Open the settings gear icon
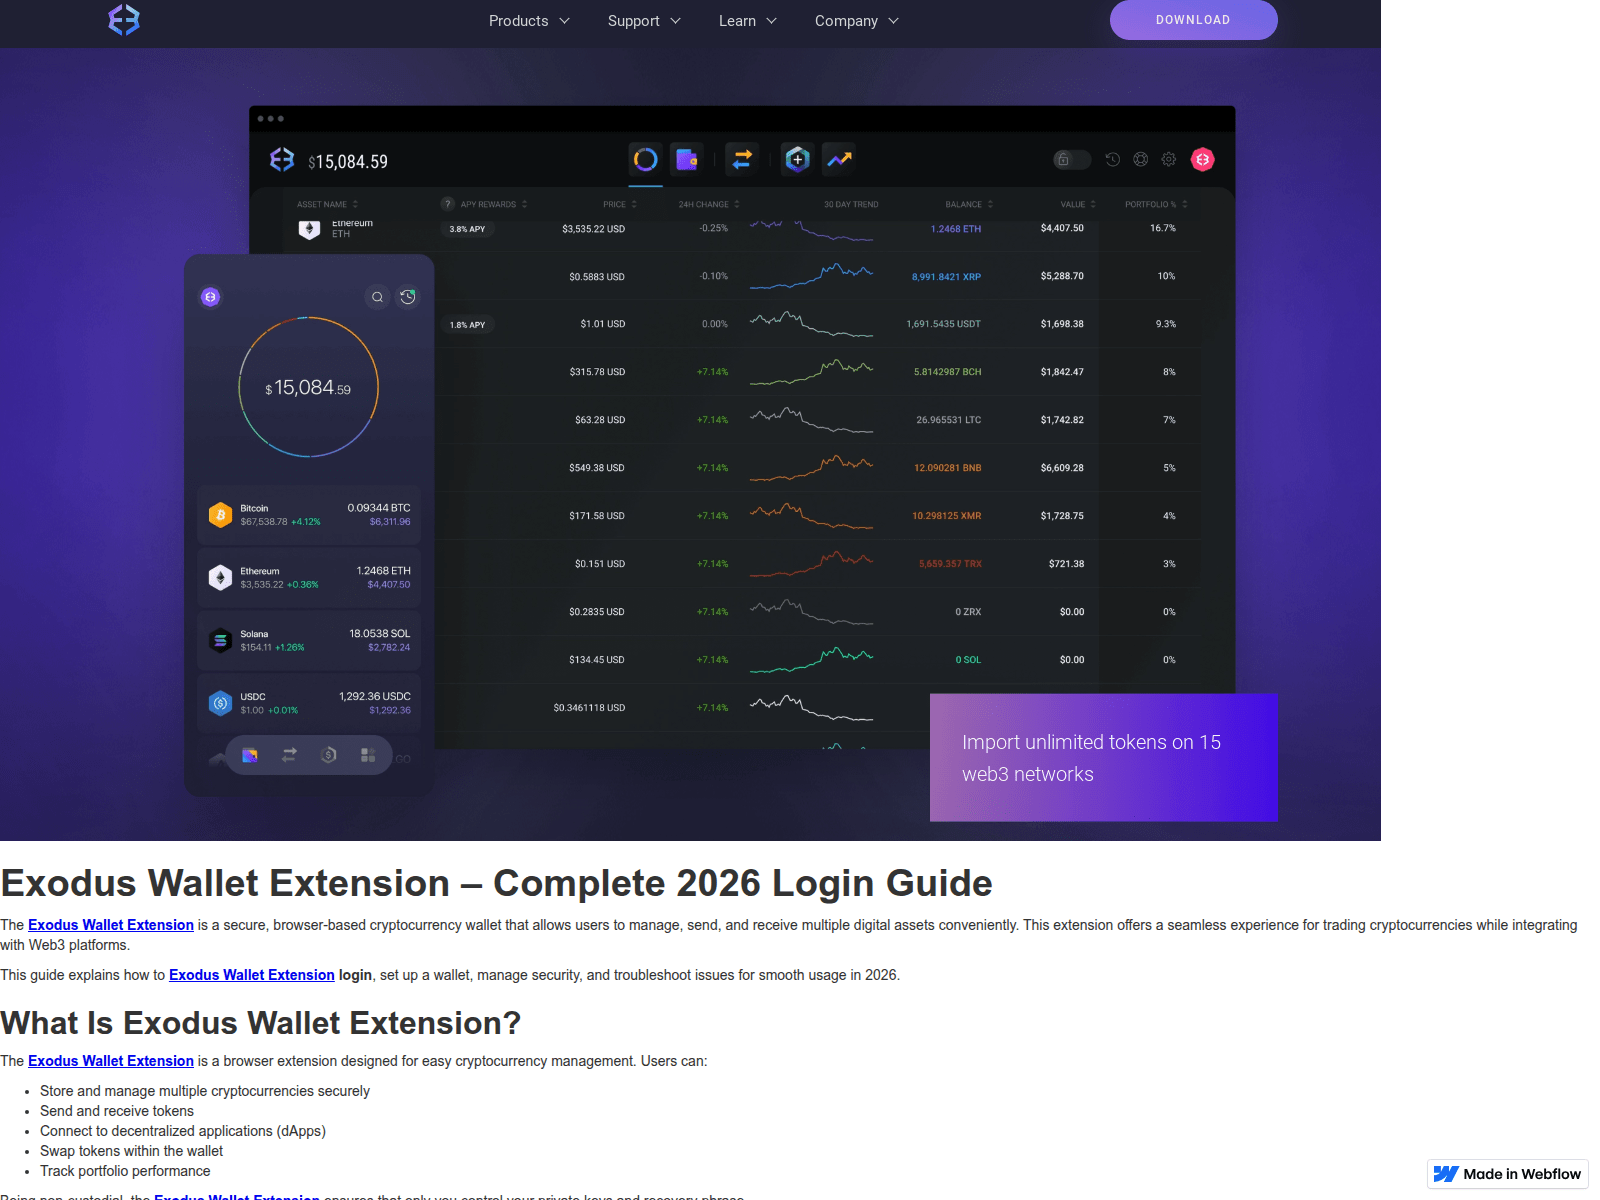The height and width of the screenshot is (1200, 1600). (1168, 159)
